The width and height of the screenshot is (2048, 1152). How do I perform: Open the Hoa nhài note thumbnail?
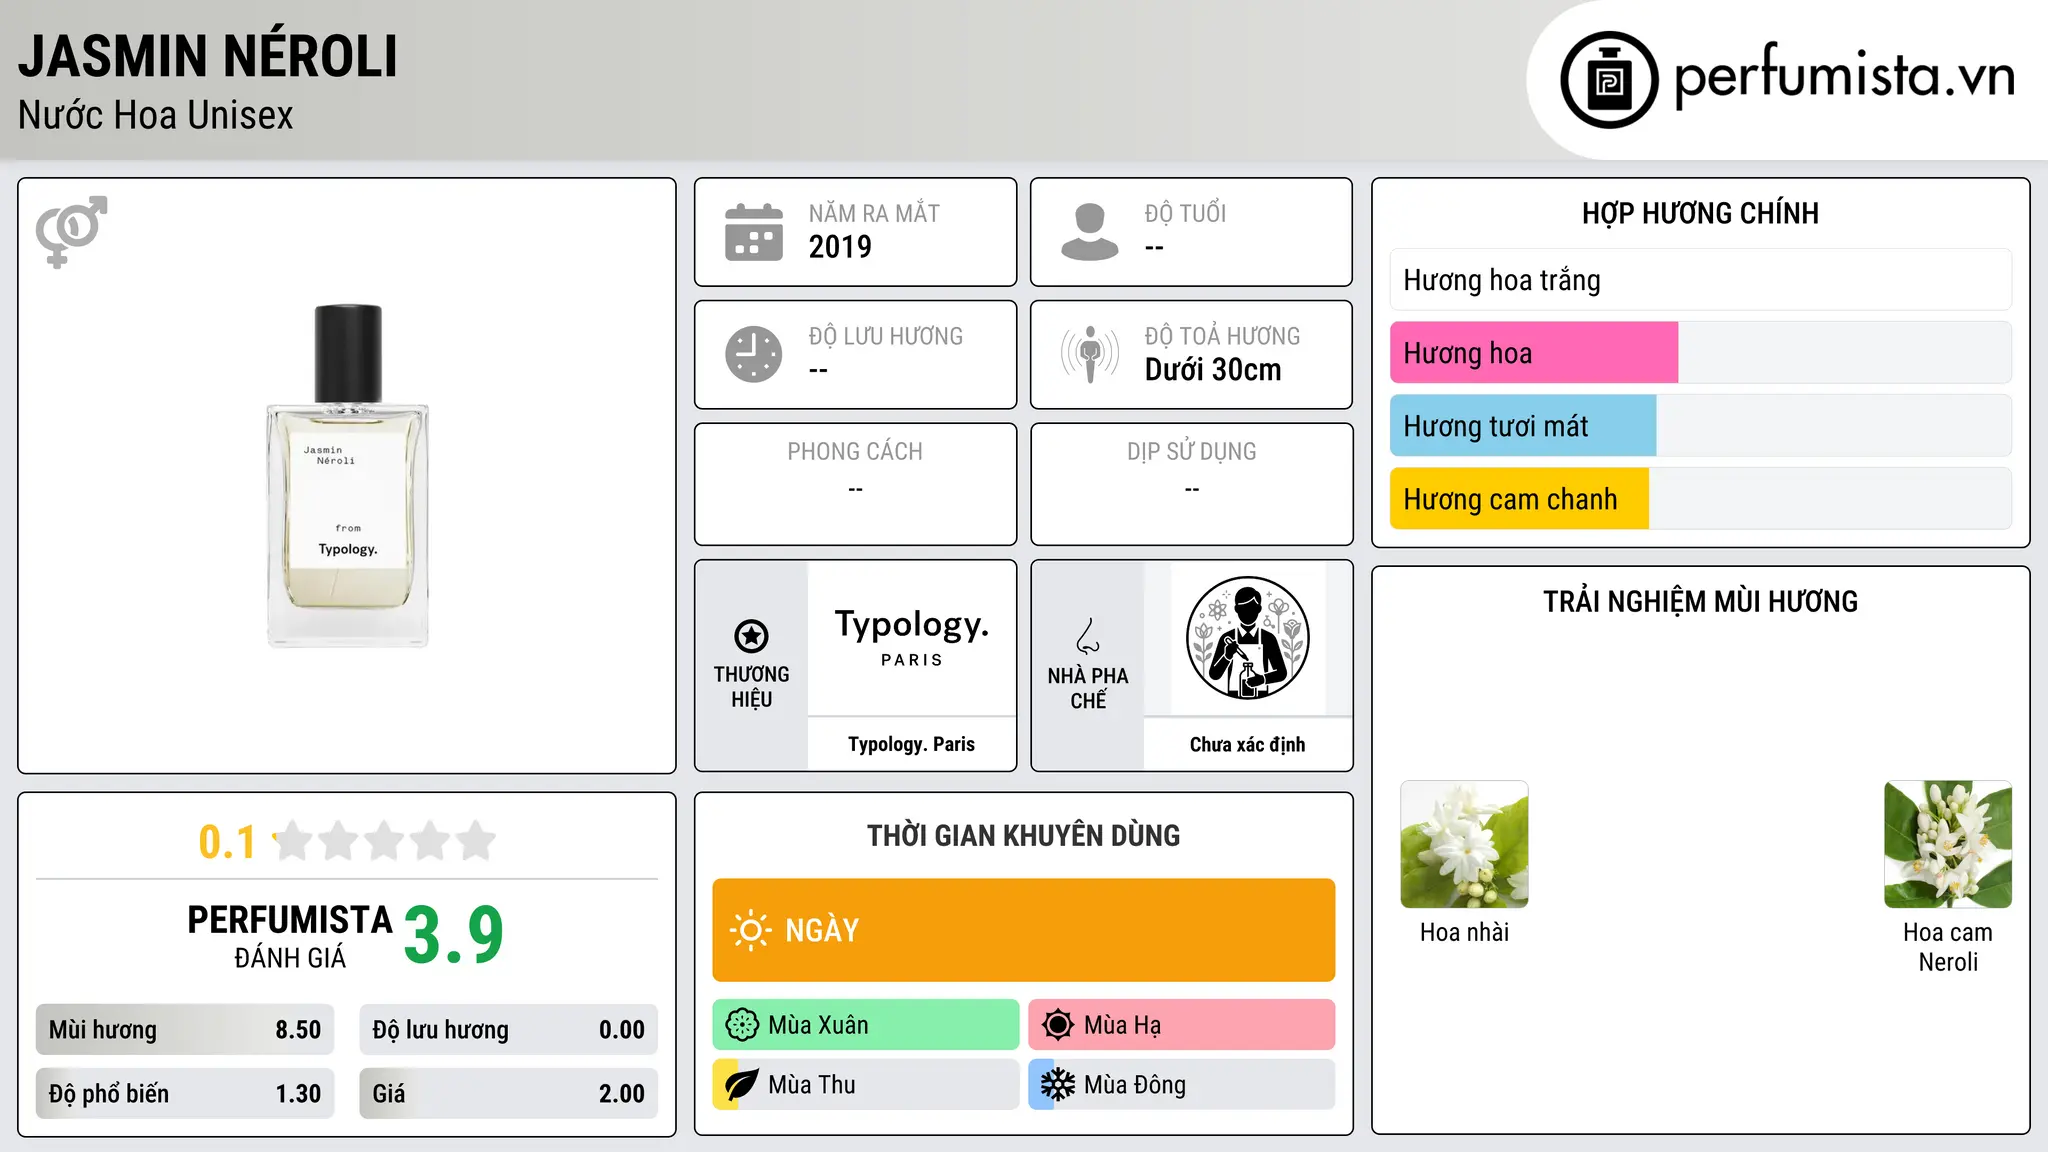pyautogui.click(x=1464, y=844)
